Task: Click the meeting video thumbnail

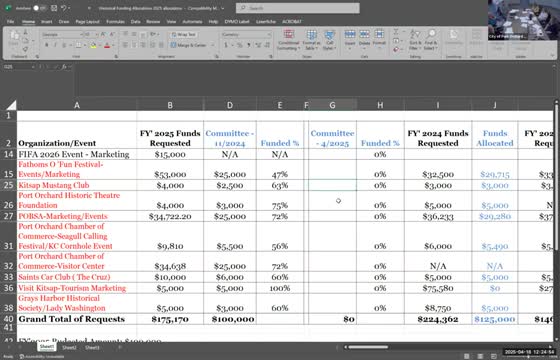Action: tap(524, 20)
